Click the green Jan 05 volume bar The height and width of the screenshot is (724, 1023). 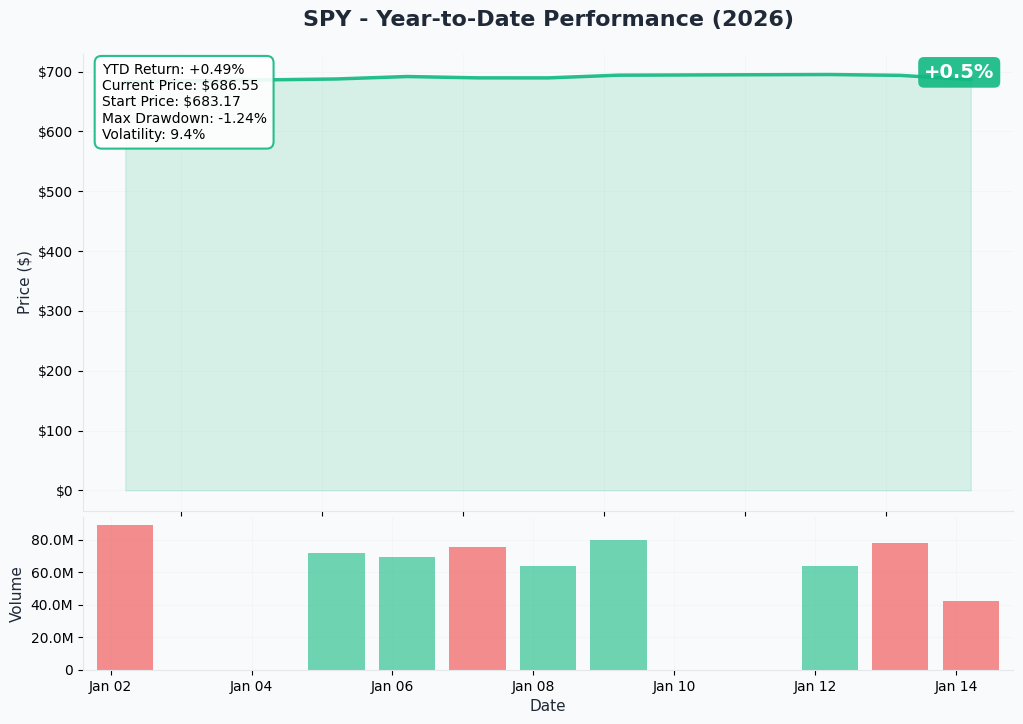click(336, 612)
